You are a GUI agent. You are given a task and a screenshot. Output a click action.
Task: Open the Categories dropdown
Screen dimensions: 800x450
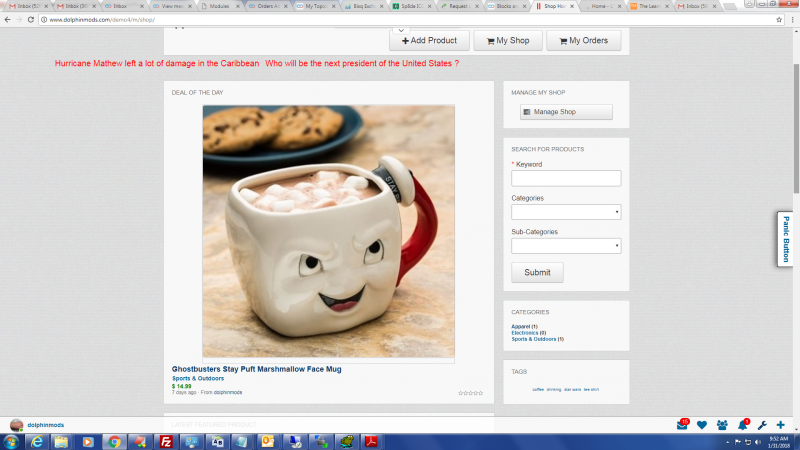coord(566,212)
